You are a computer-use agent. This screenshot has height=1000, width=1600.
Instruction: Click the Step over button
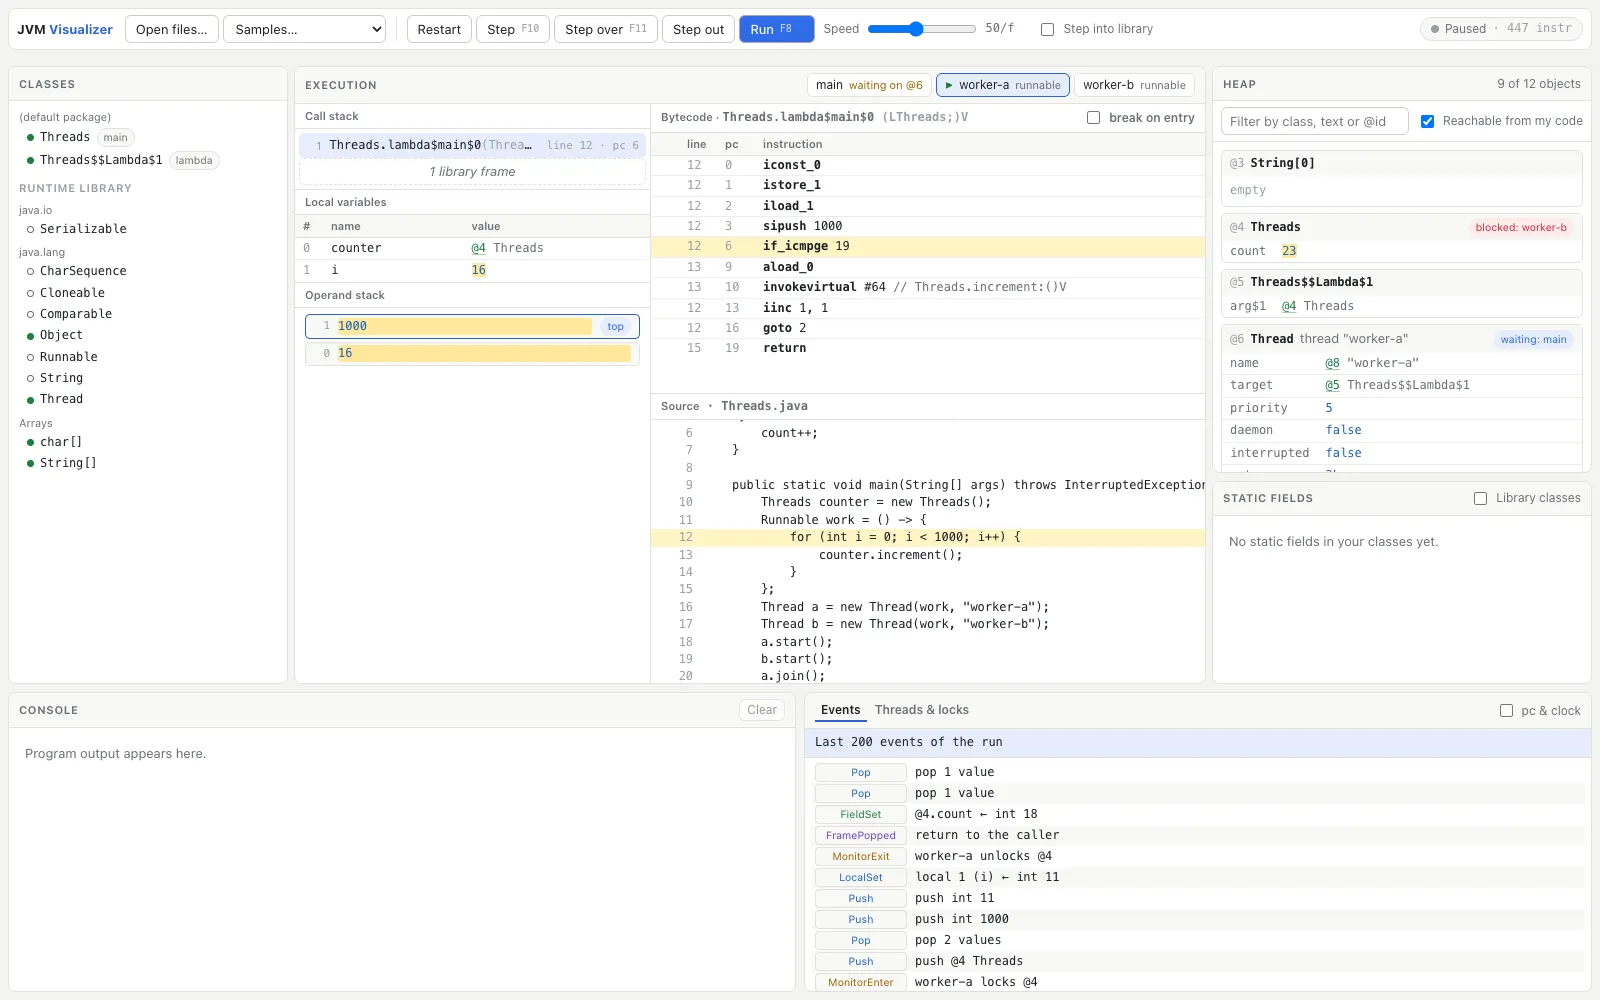605,29
